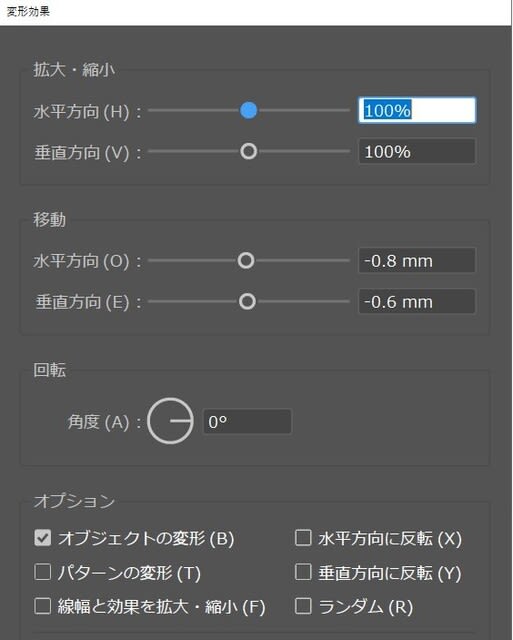Check 垂直方向に反転 (Y) option
Image resolution: width=513 pixels, height=640 pixels.
(303, 572)
